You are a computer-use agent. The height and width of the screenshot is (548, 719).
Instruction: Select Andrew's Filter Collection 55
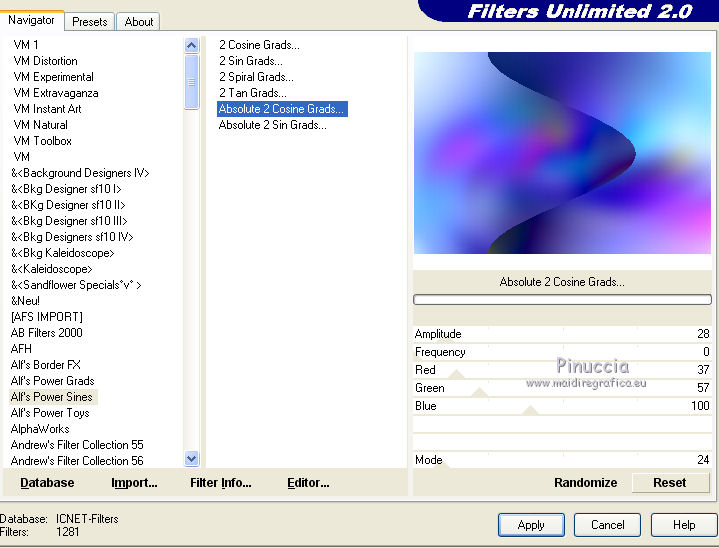pyautogui.click(x=77, y=445)
